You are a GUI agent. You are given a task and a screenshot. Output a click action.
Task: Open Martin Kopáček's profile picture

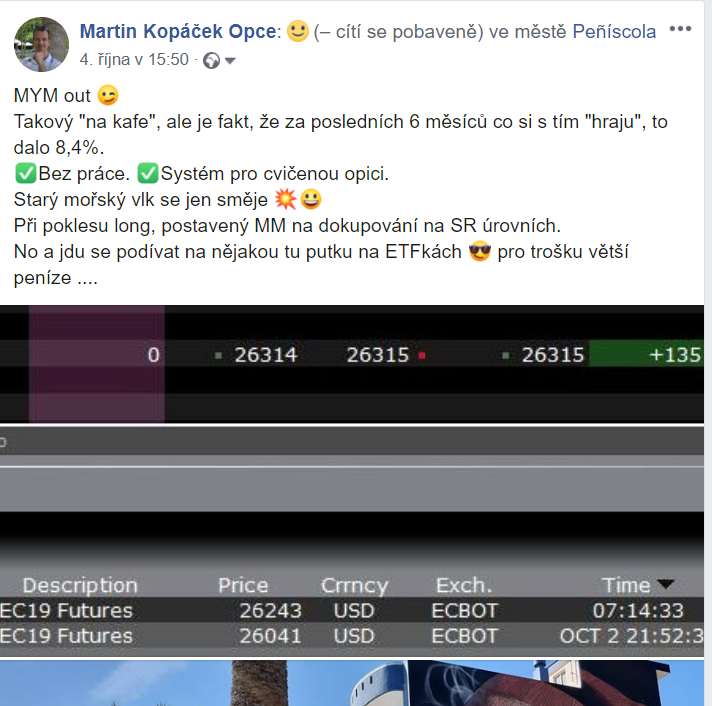pyautogui.click(x=41, y=44)
